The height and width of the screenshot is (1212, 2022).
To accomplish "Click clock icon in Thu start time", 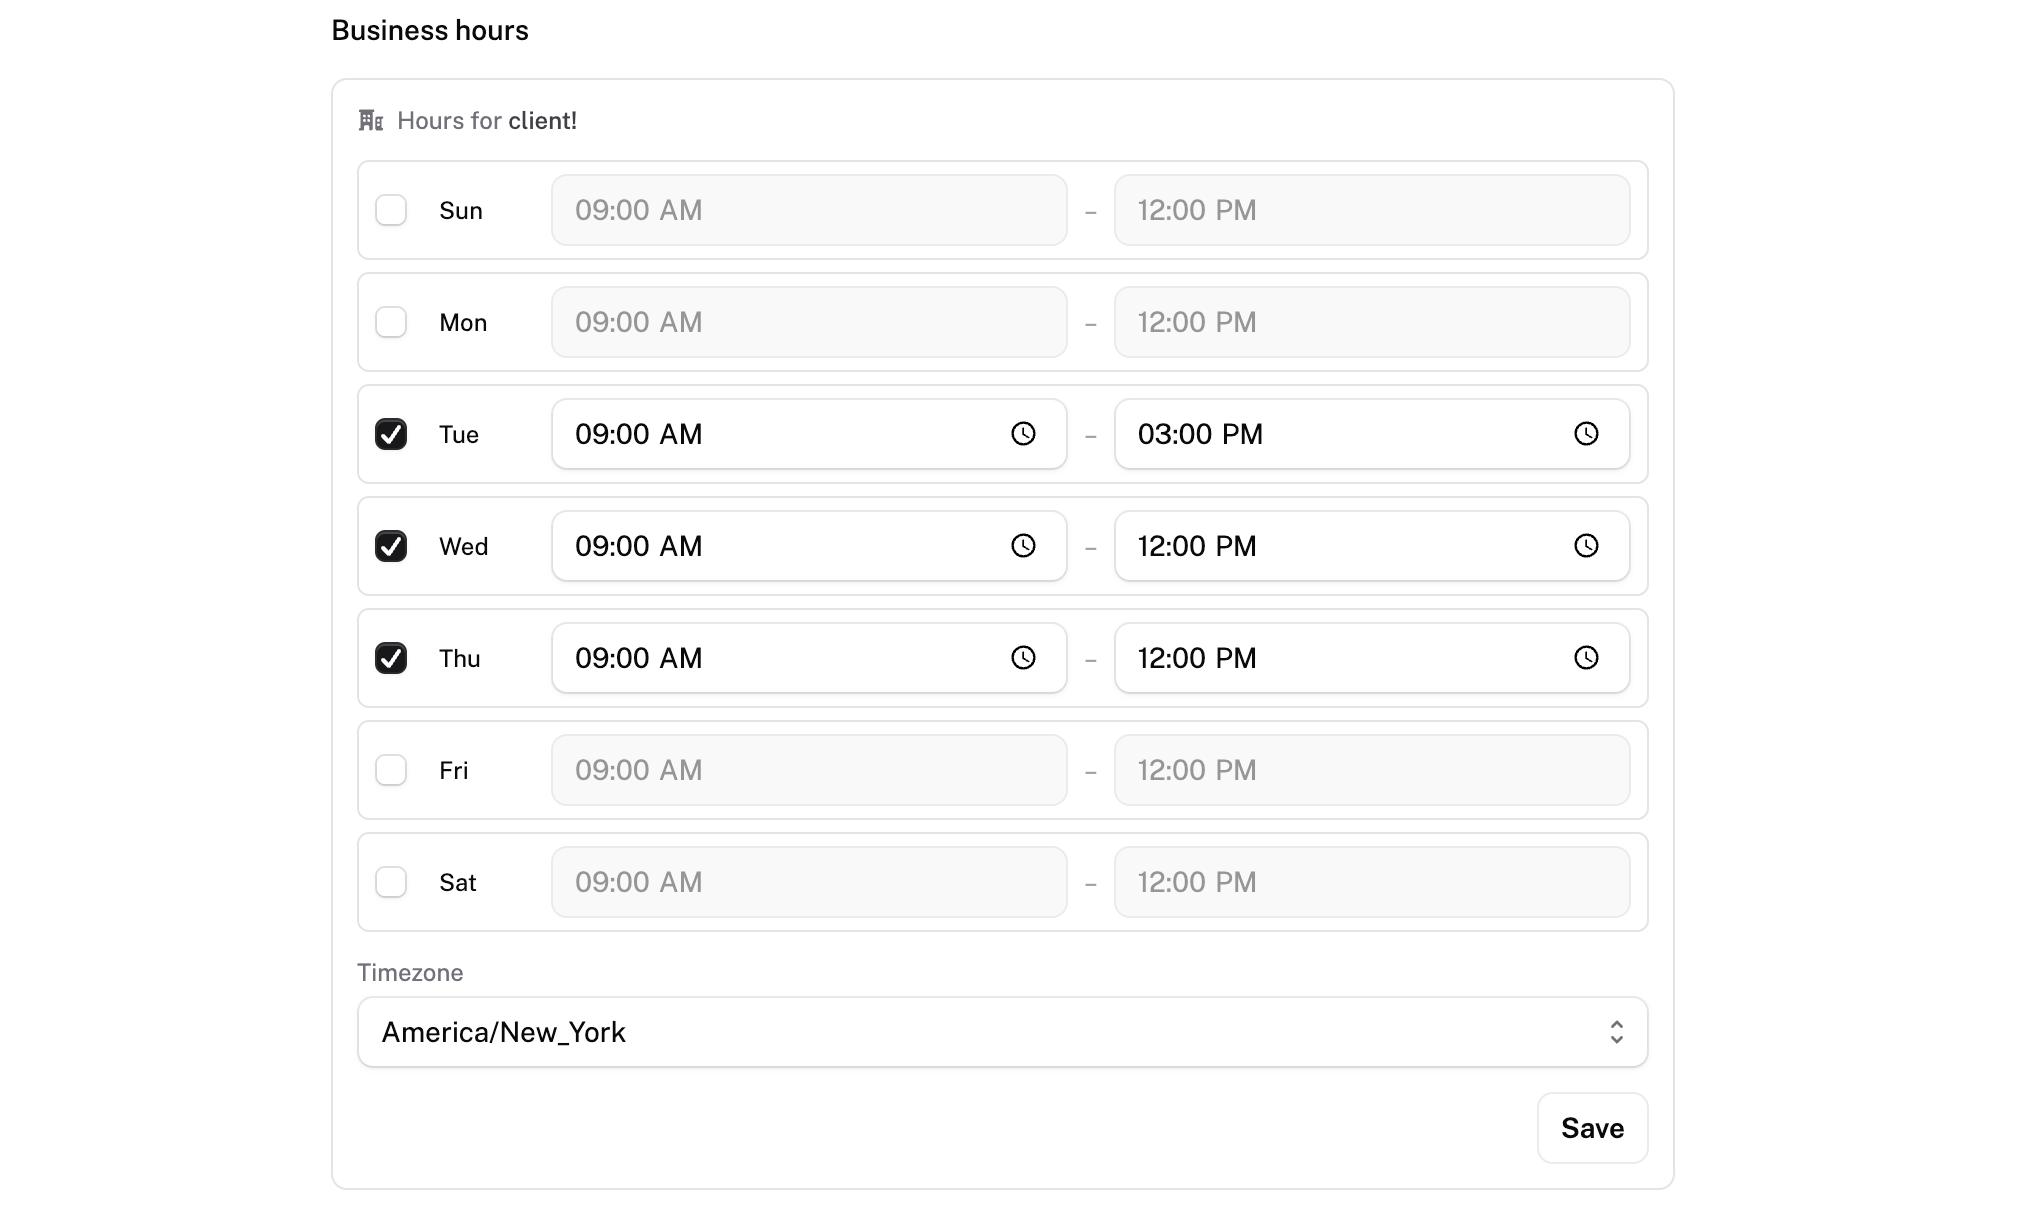I will (1023, 658).
